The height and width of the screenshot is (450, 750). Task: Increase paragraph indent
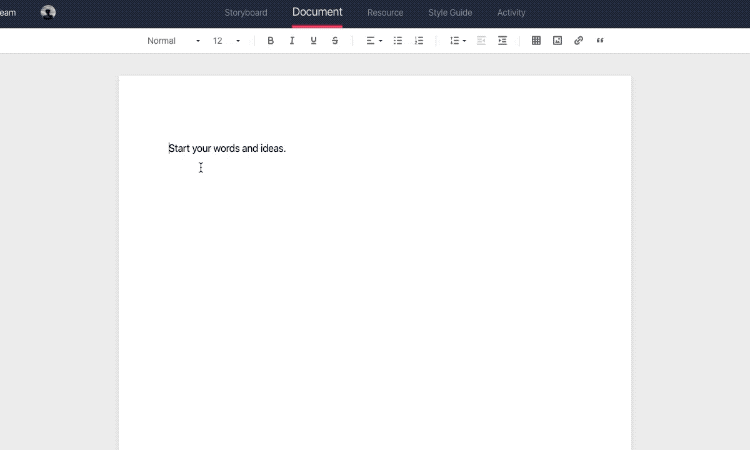(502, 41)
